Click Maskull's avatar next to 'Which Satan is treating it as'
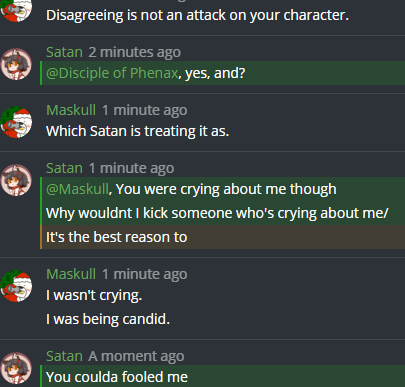Screen dimensions: 405x387 16,122
